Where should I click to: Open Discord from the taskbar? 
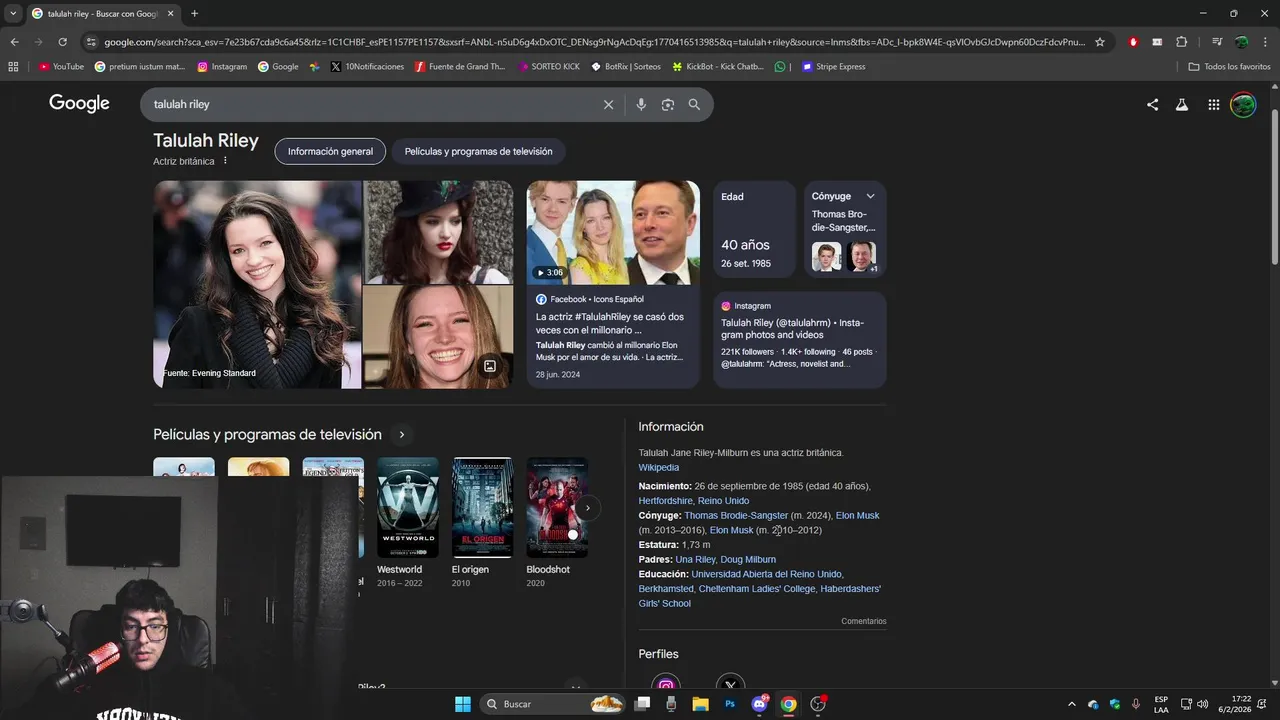[x=759, y=704]
